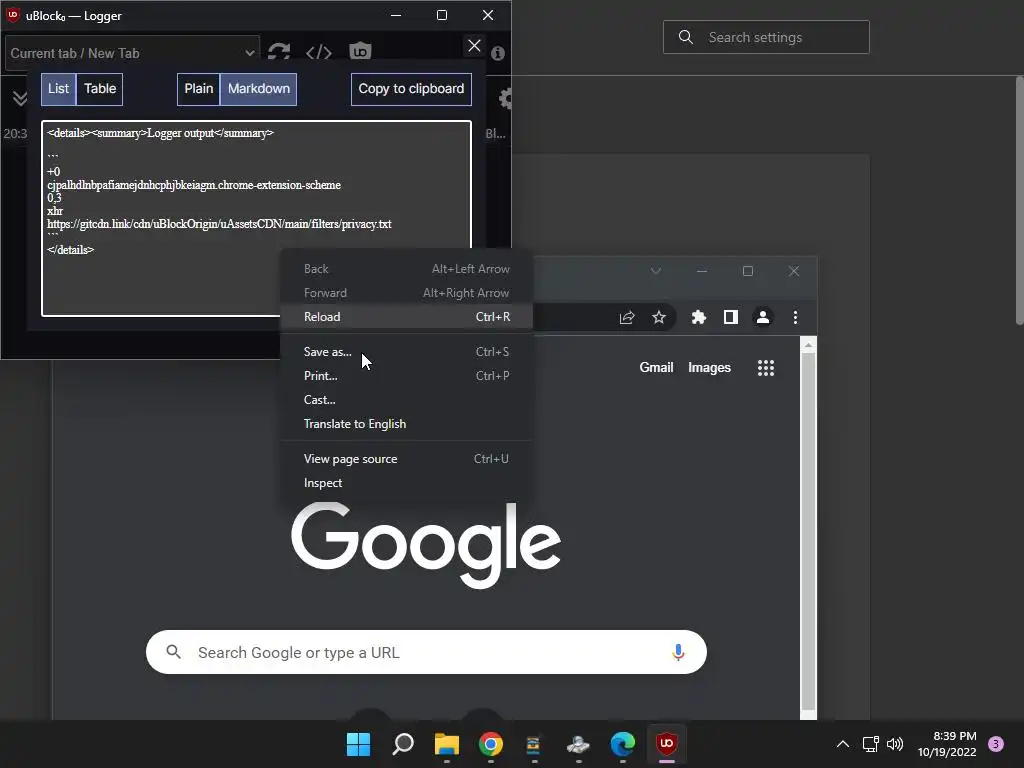Open the Images link
The image size is (1024, 768).
[x=709, y=368]
